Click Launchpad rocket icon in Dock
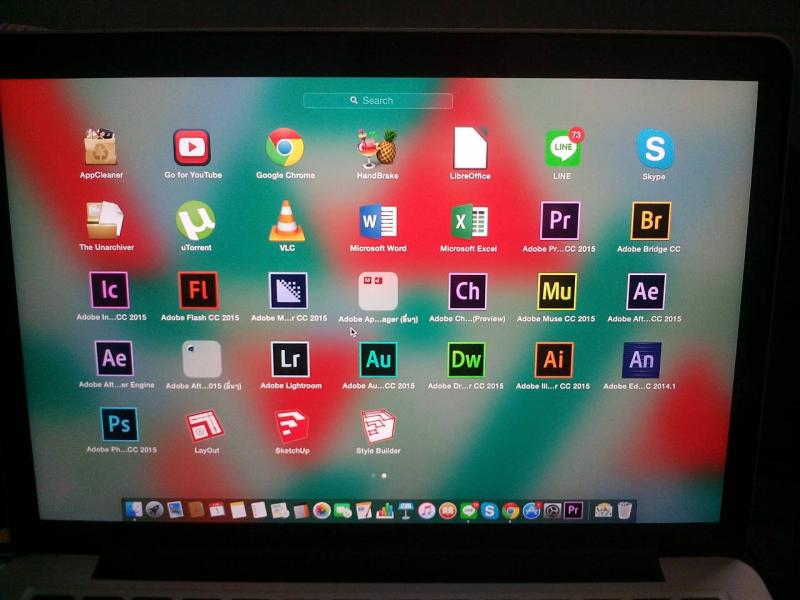Image resolution: width=800 pixels, height=600 pixels. click(155, 509)
